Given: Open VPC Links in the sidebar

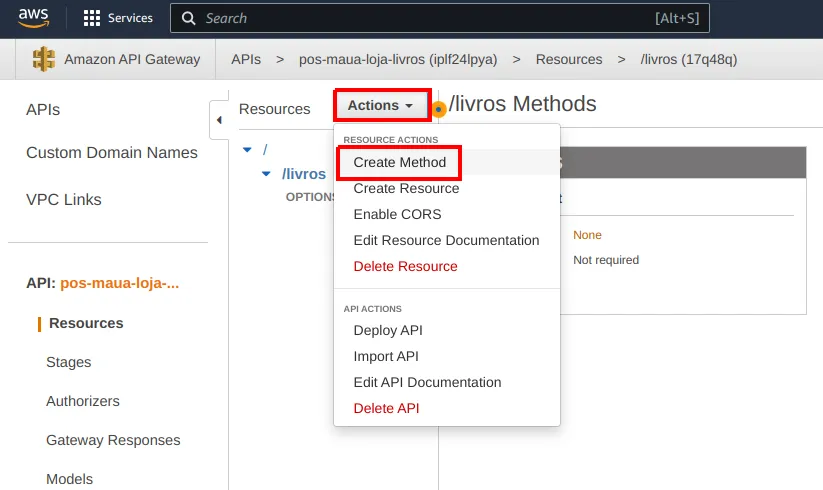Looking at the screenshot, I should pyautogui.click(x=64, y=200).
